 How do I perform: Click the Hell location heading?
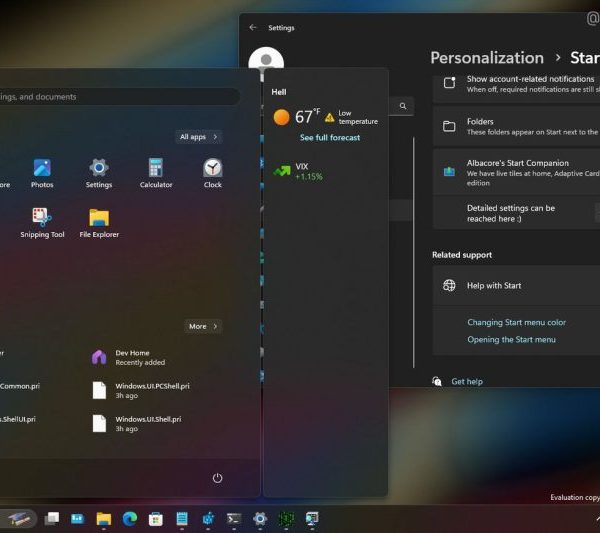click(x=279, y=92)
